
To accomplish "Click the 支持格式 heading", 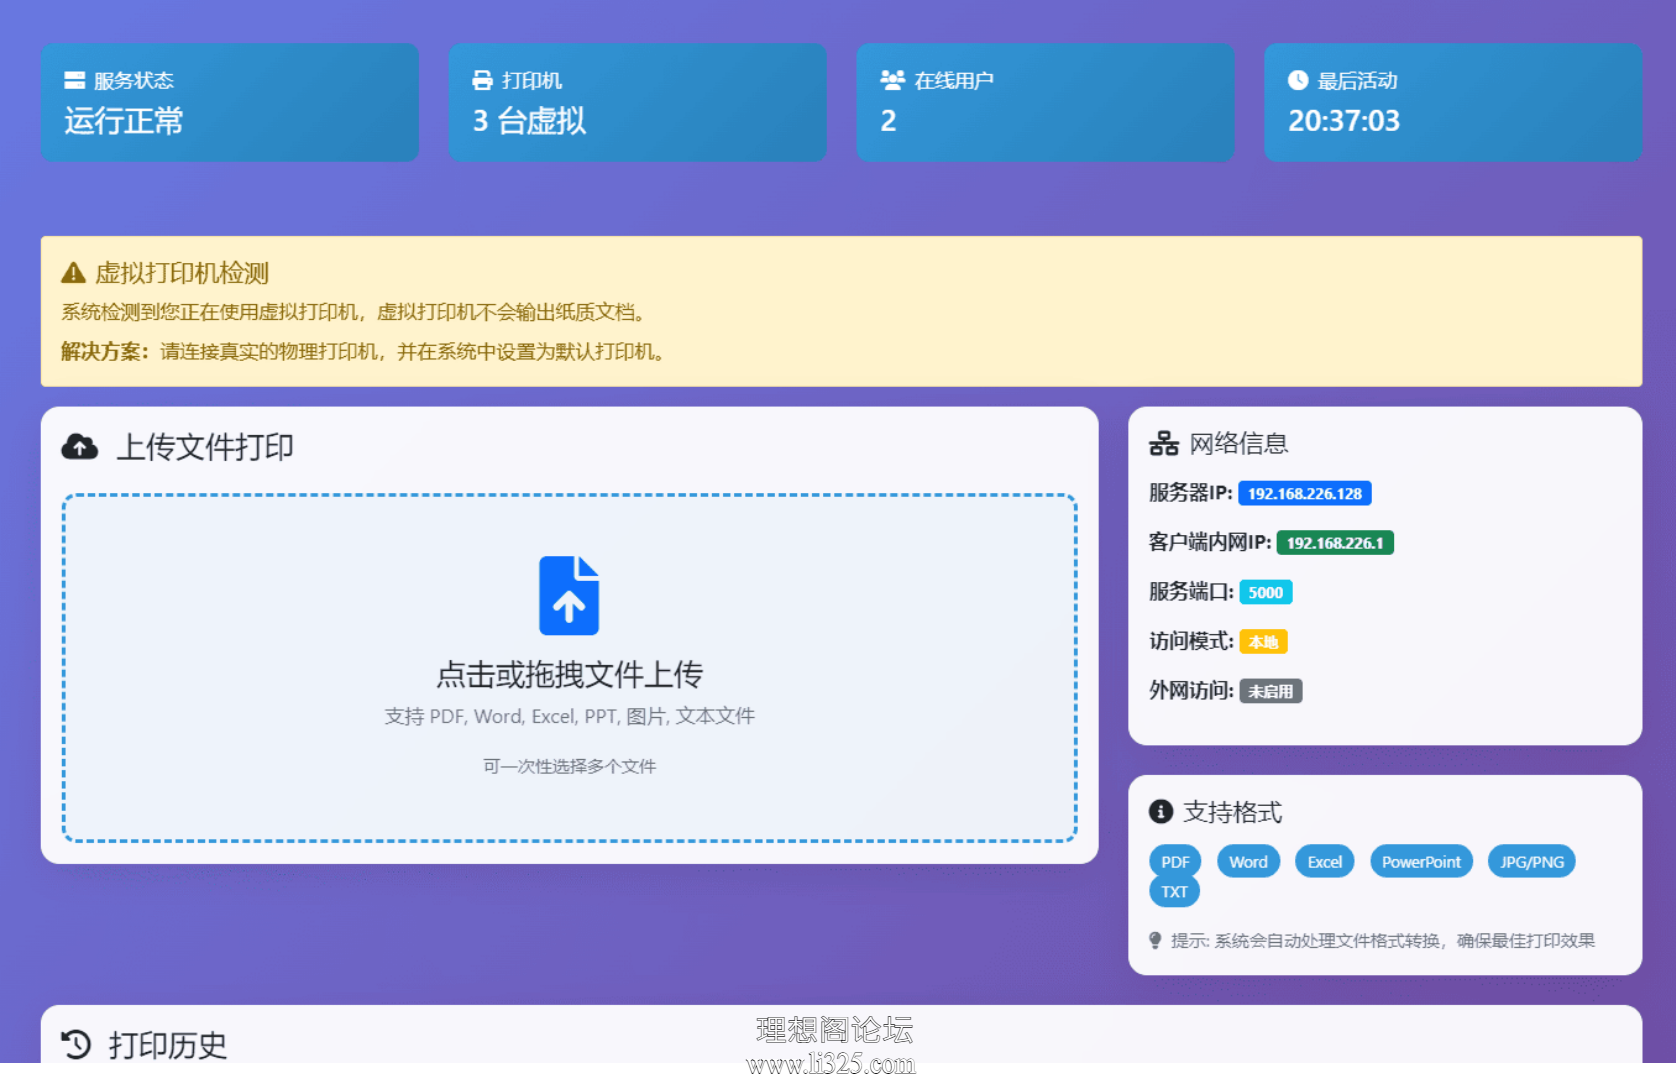I will [x=1232, y=812].
